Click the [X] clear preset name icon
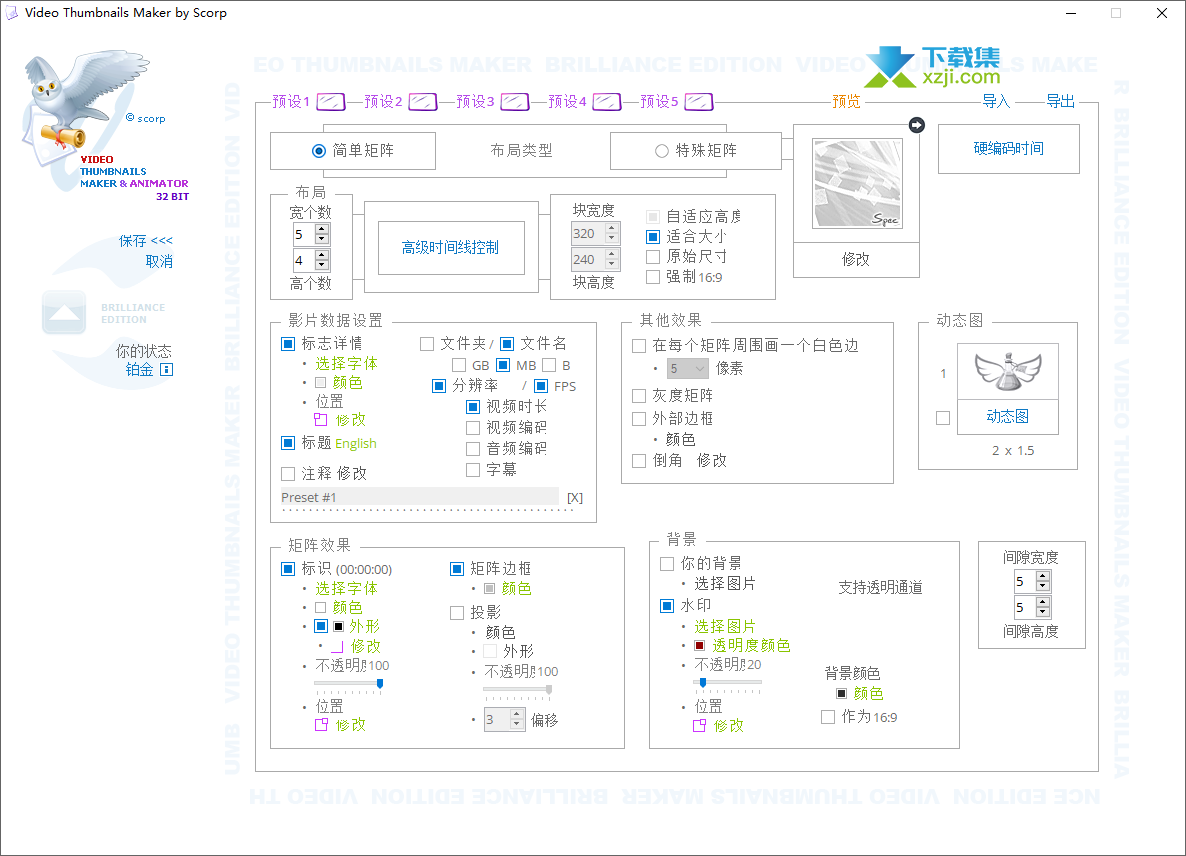This screenshot has width=1186, height=856. click(575, 498)
